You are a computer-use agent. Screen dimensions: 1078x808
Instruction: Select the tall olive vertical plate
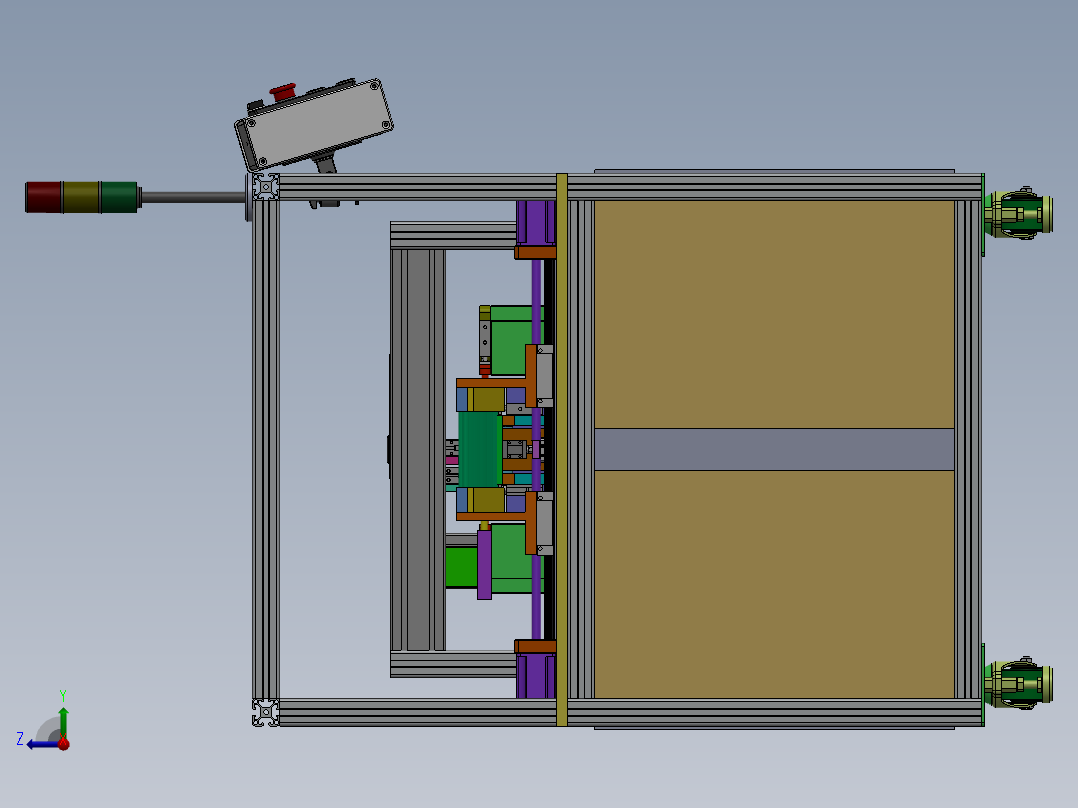pyautogui.click(x=561, y=449)
